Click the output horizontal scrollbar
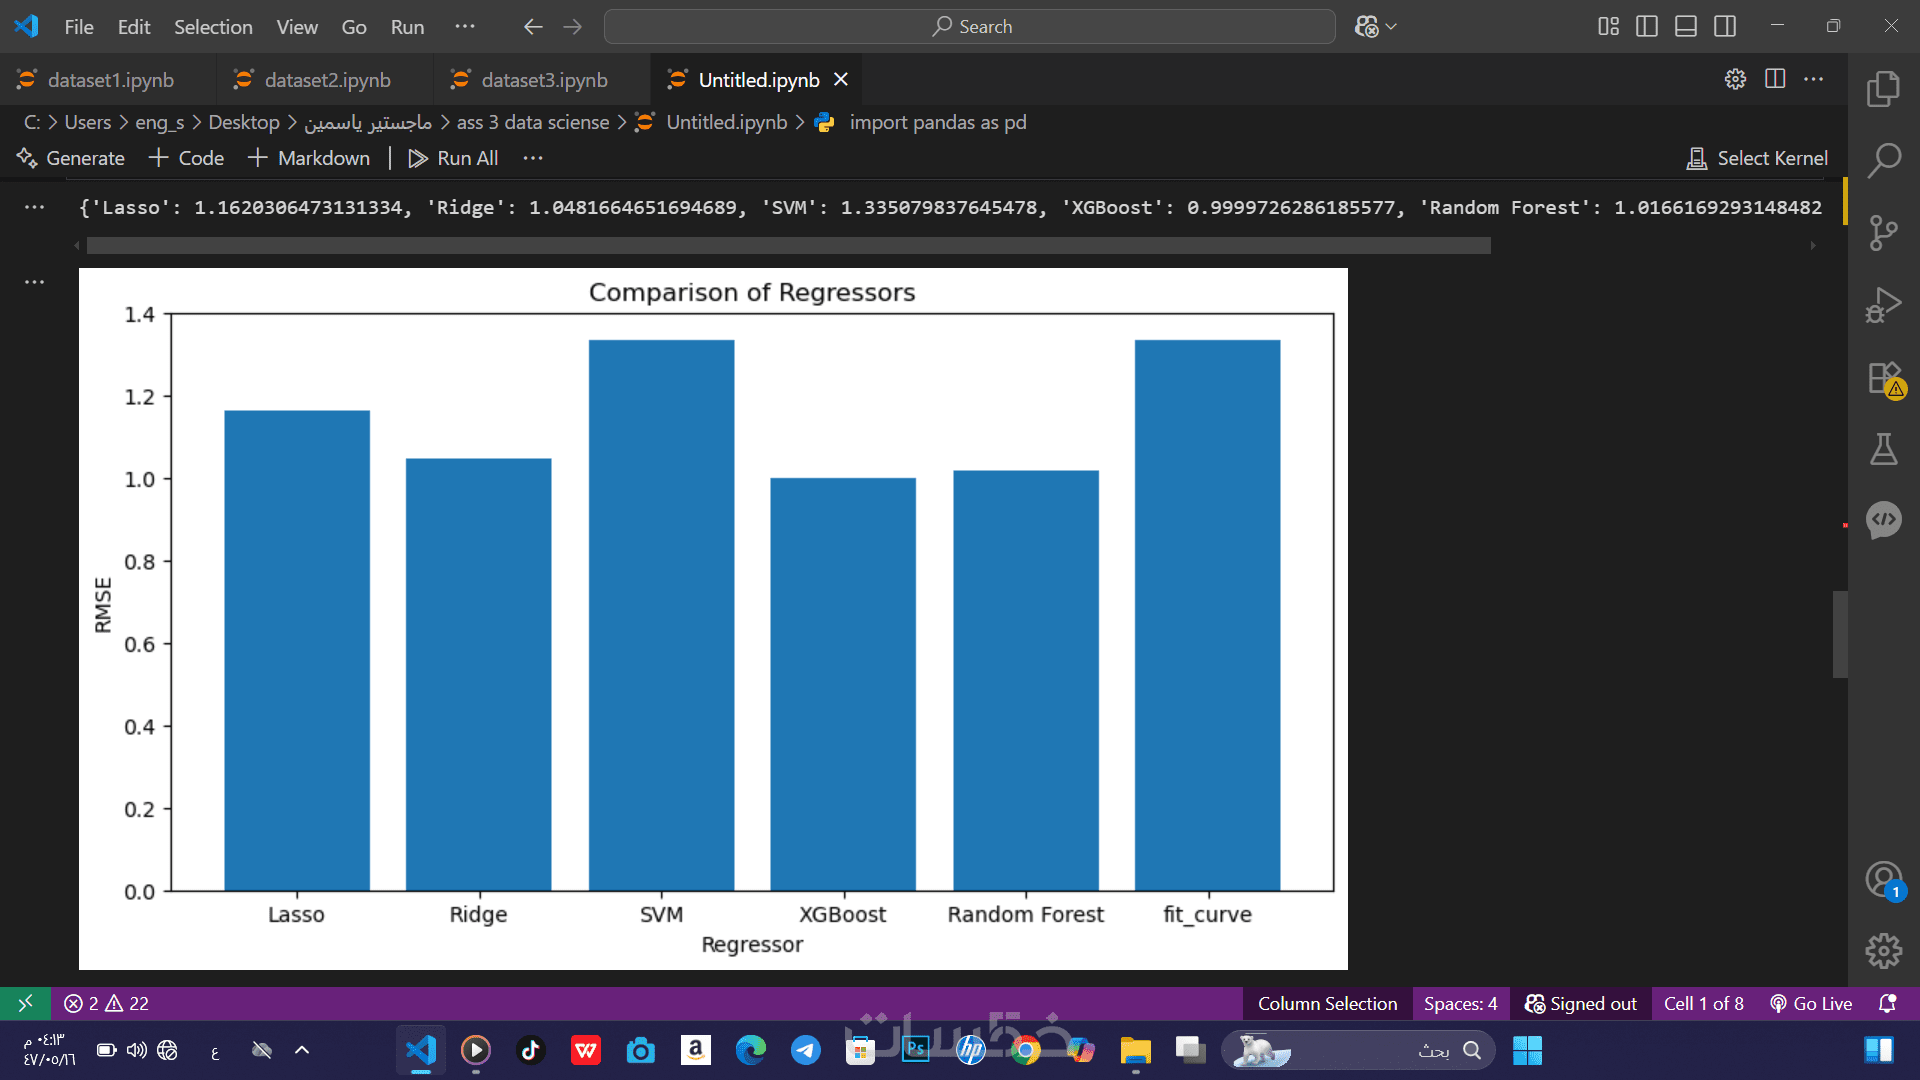 coord(788,246)
